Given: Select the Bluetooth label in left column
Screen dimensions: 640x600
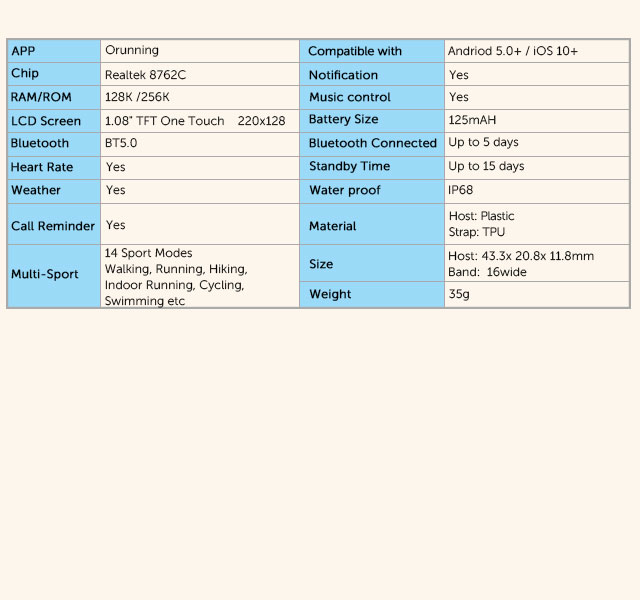Looking at the screenshot, I should 40,143.
